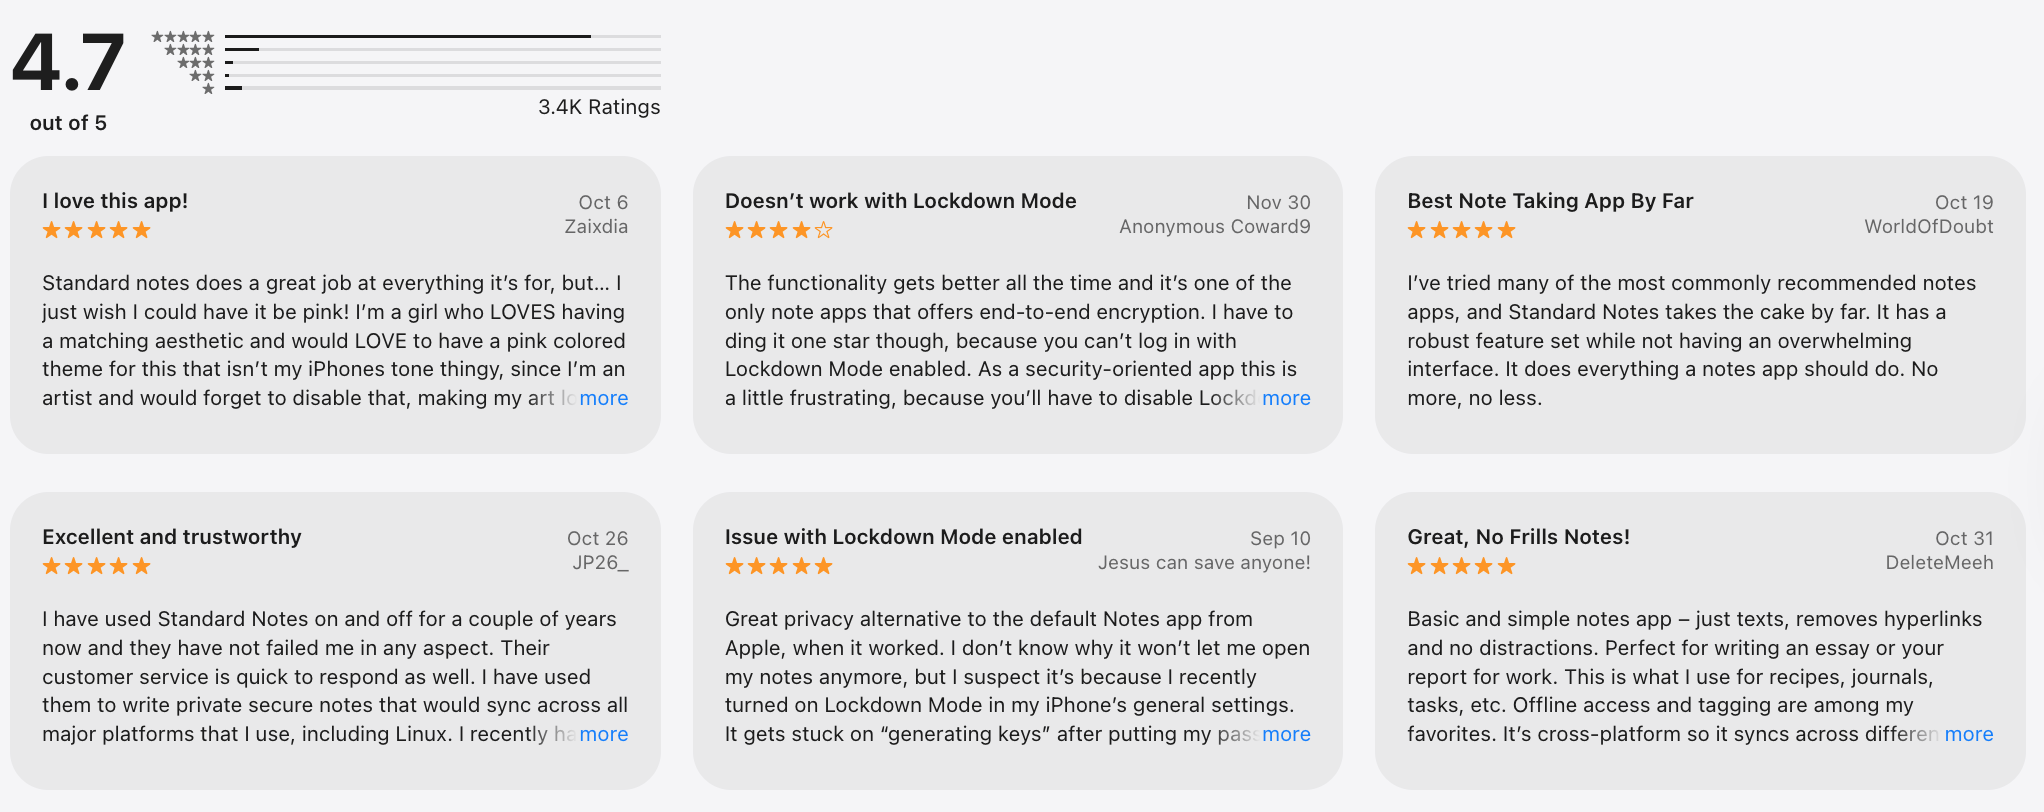
Task: Expand the "Doesn't work with Lockdown Mode" review
Action: (1286, 398)
